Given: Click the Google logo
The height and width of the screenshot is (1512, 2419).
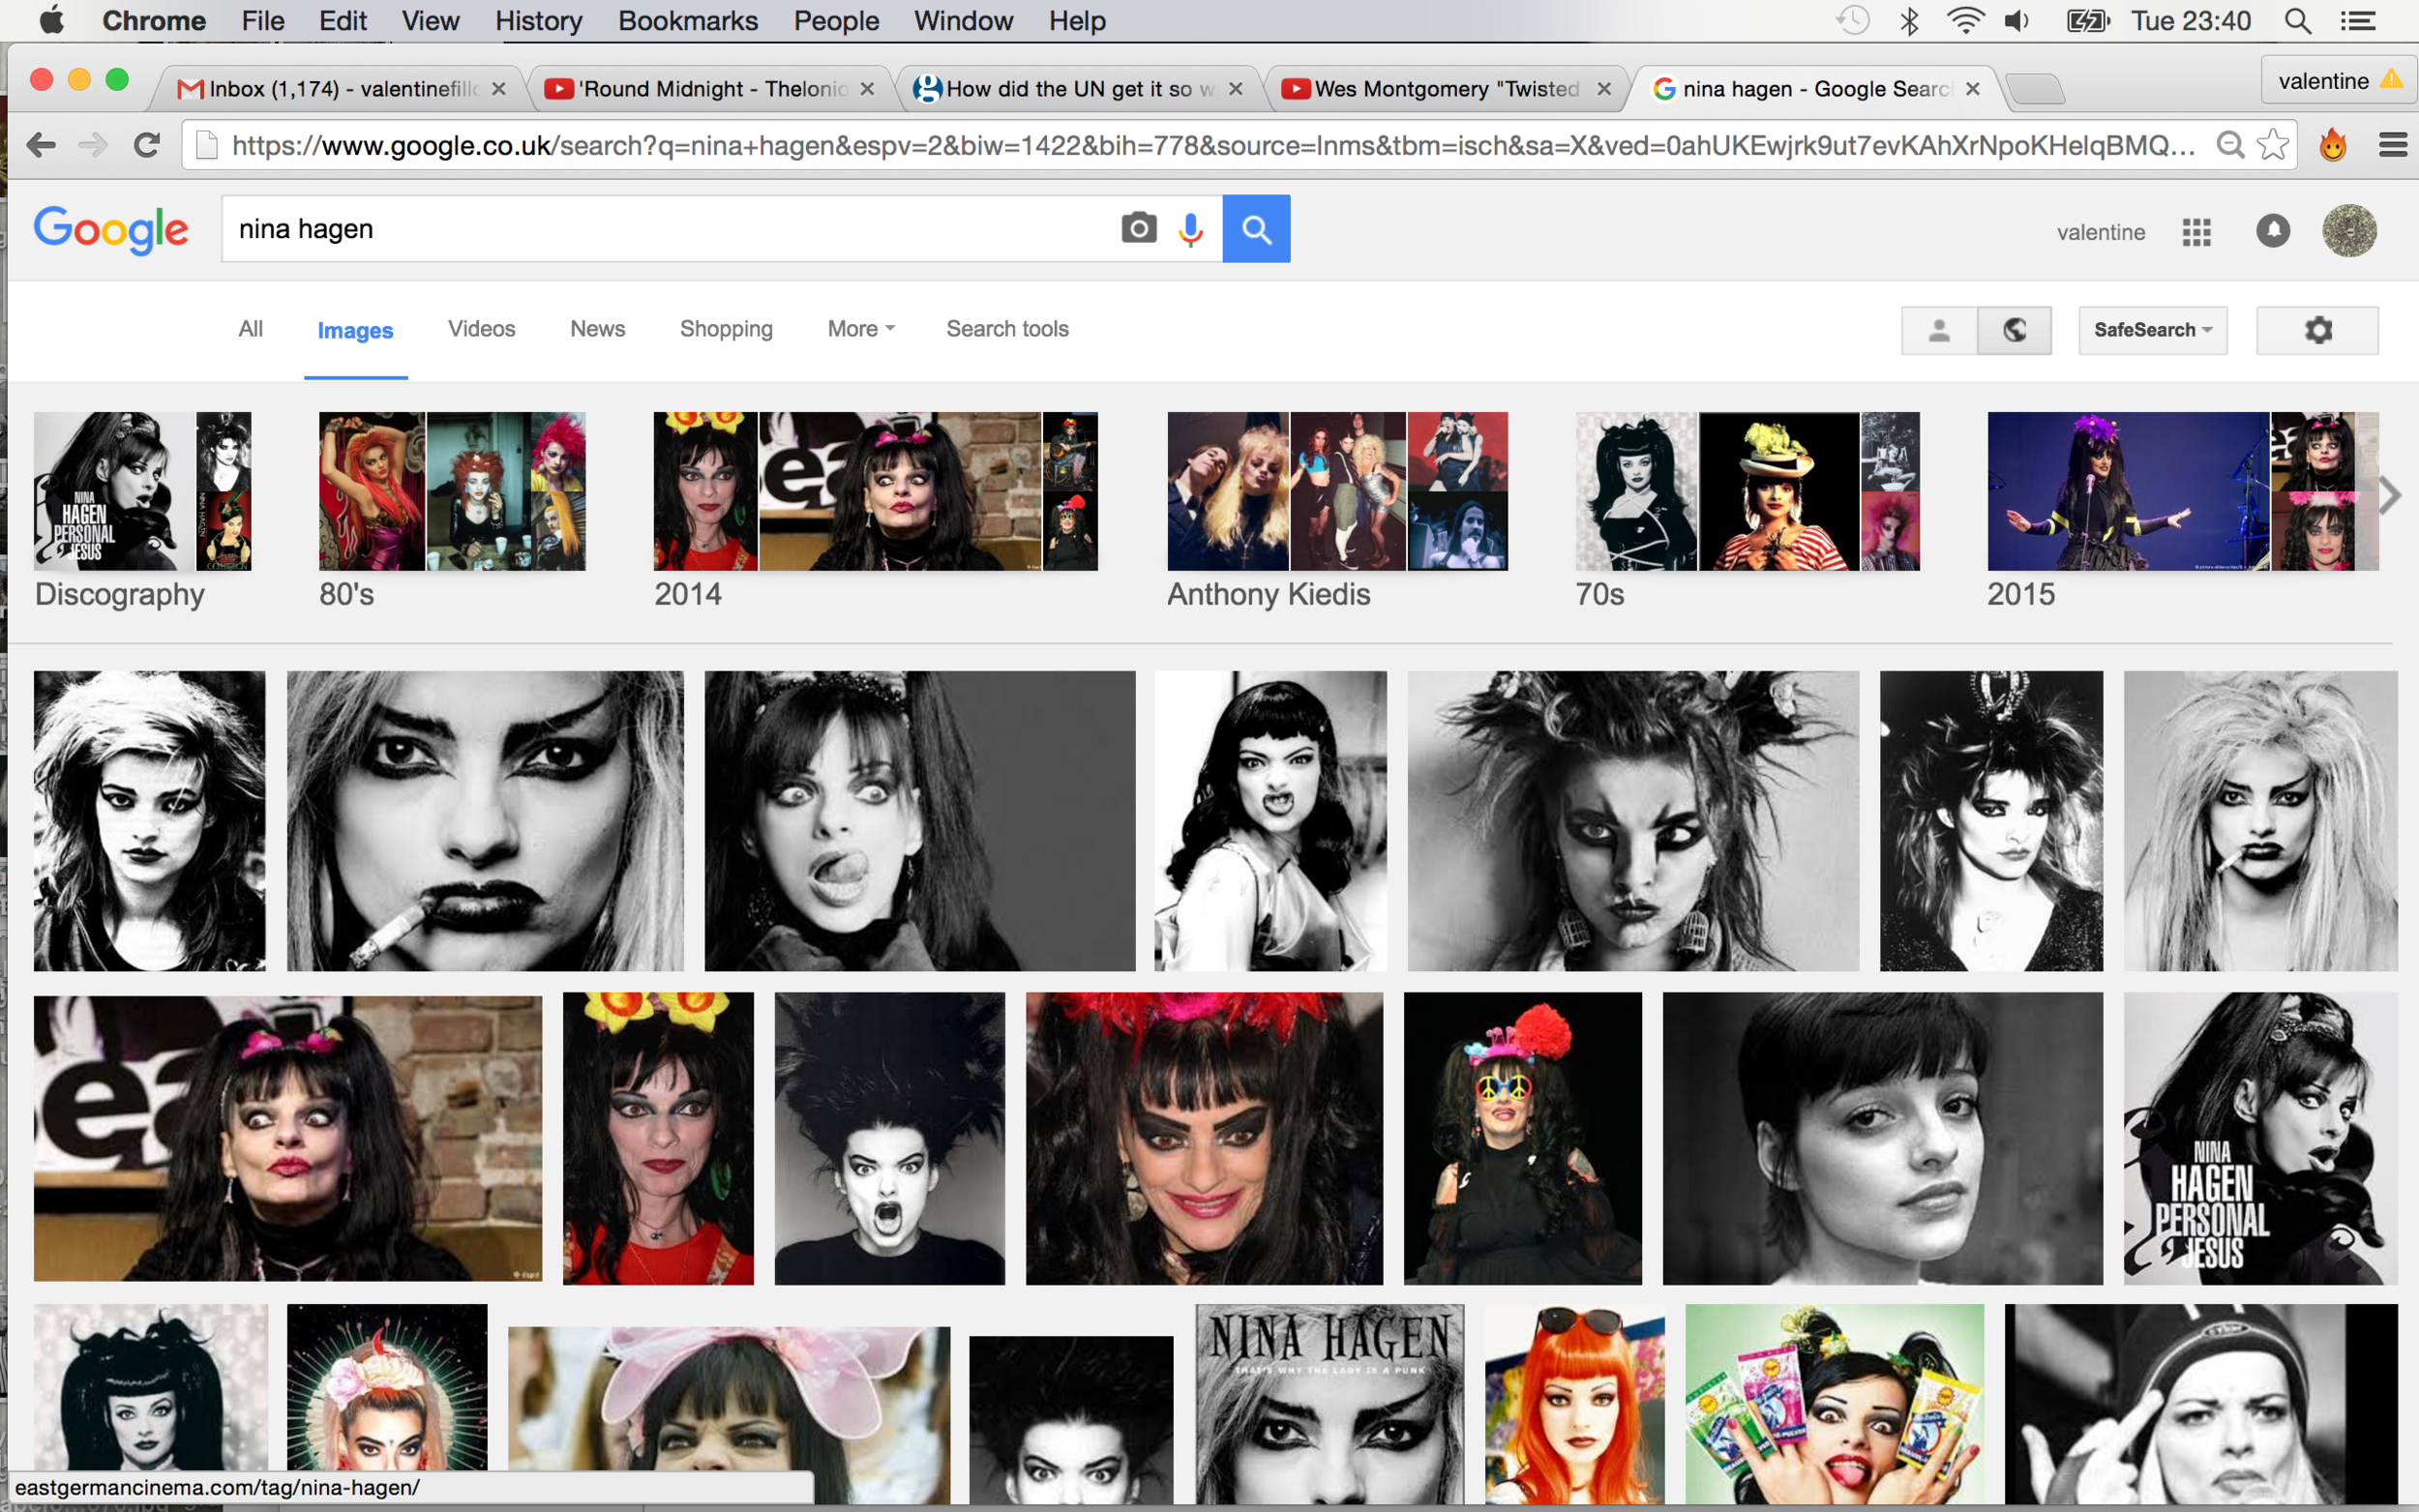Looking at the screenshot, I should tap(111, 231).
